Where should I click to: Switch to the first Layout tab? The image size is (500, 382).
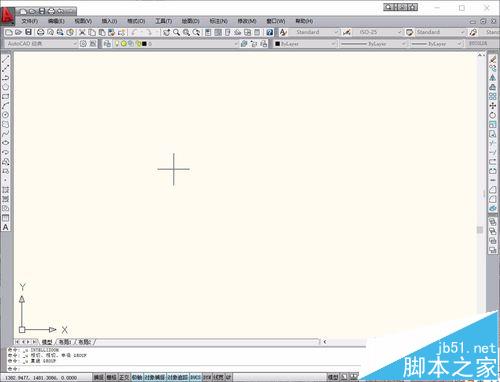pyautogui.click(x=65, y=342)
